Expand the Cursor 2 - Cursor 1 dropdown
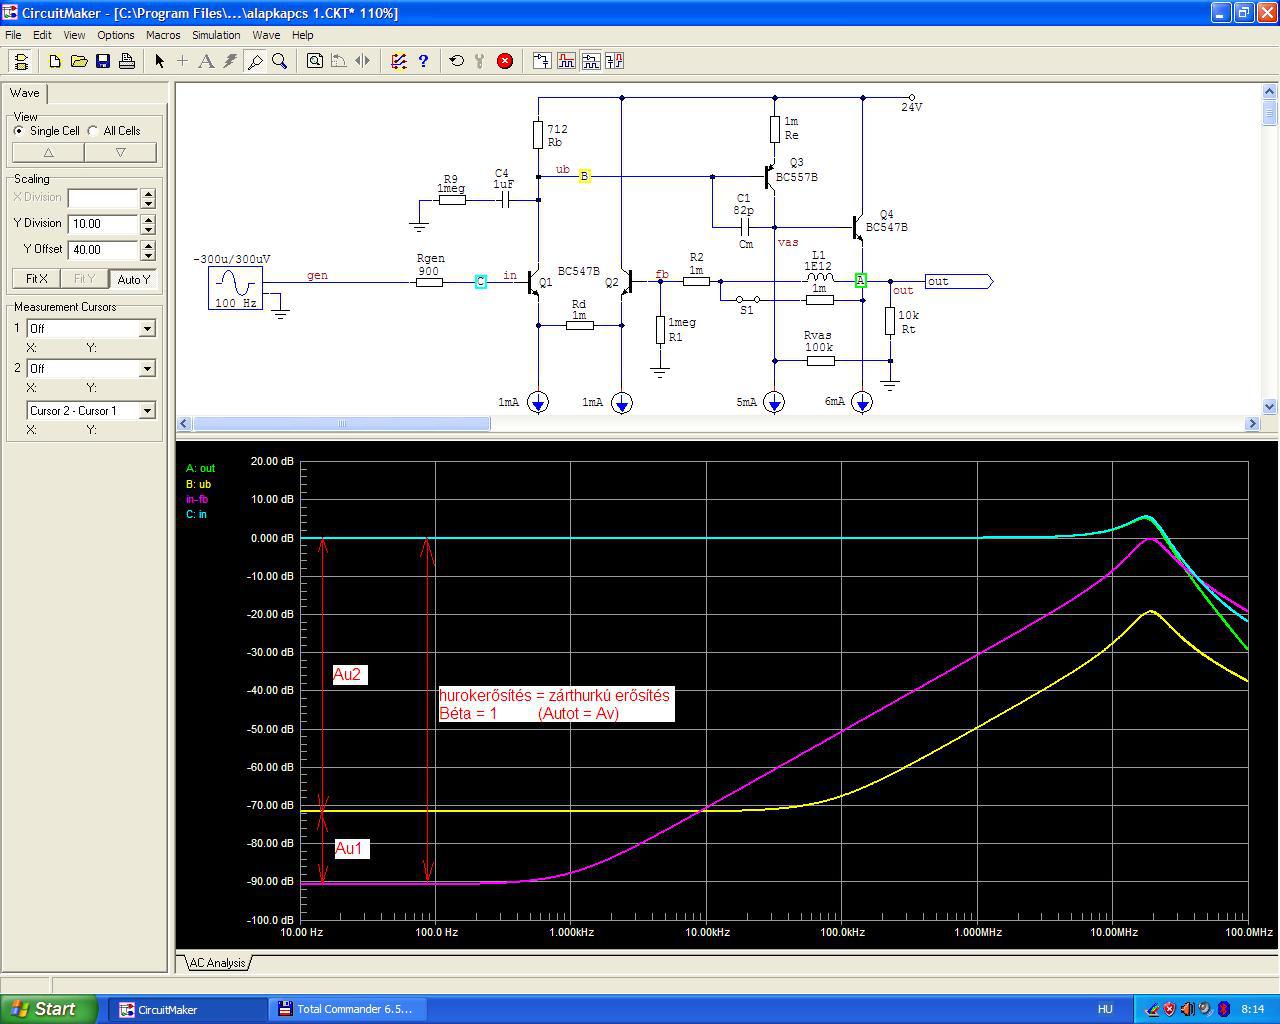 (147, 411)
